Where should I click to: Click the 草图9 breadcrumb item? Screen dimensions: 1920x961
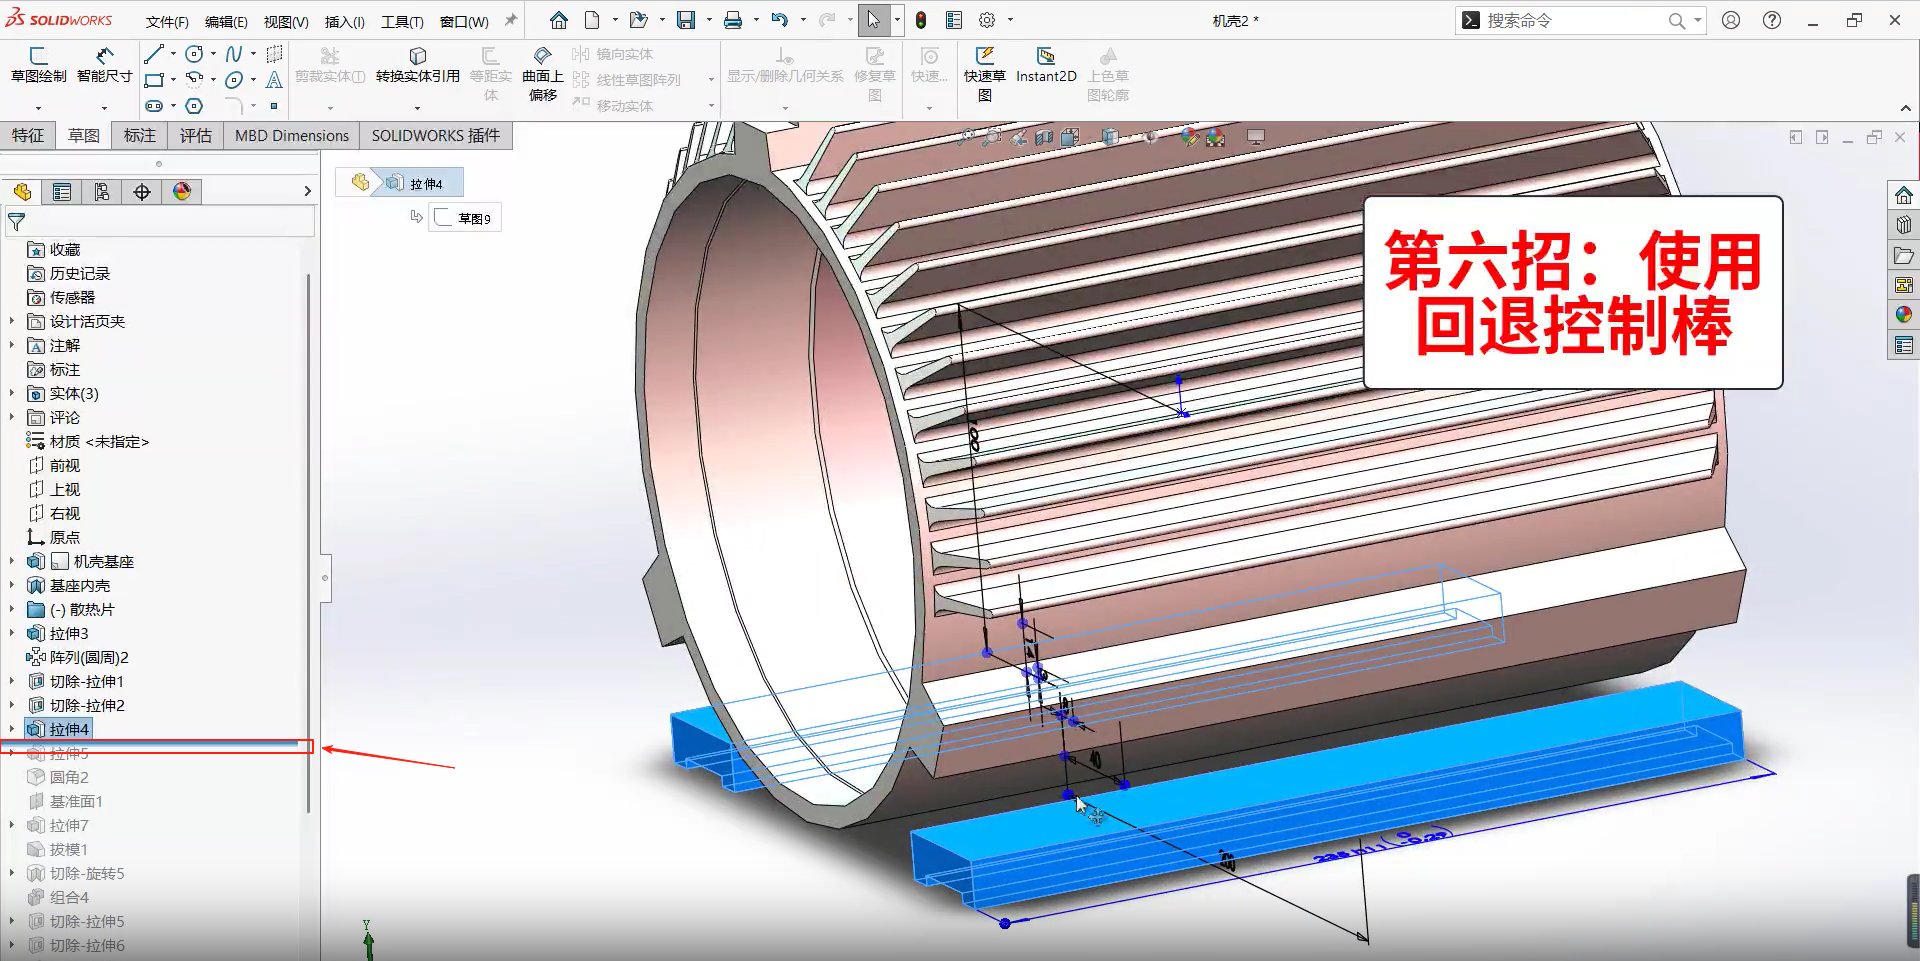coord(466,218)
